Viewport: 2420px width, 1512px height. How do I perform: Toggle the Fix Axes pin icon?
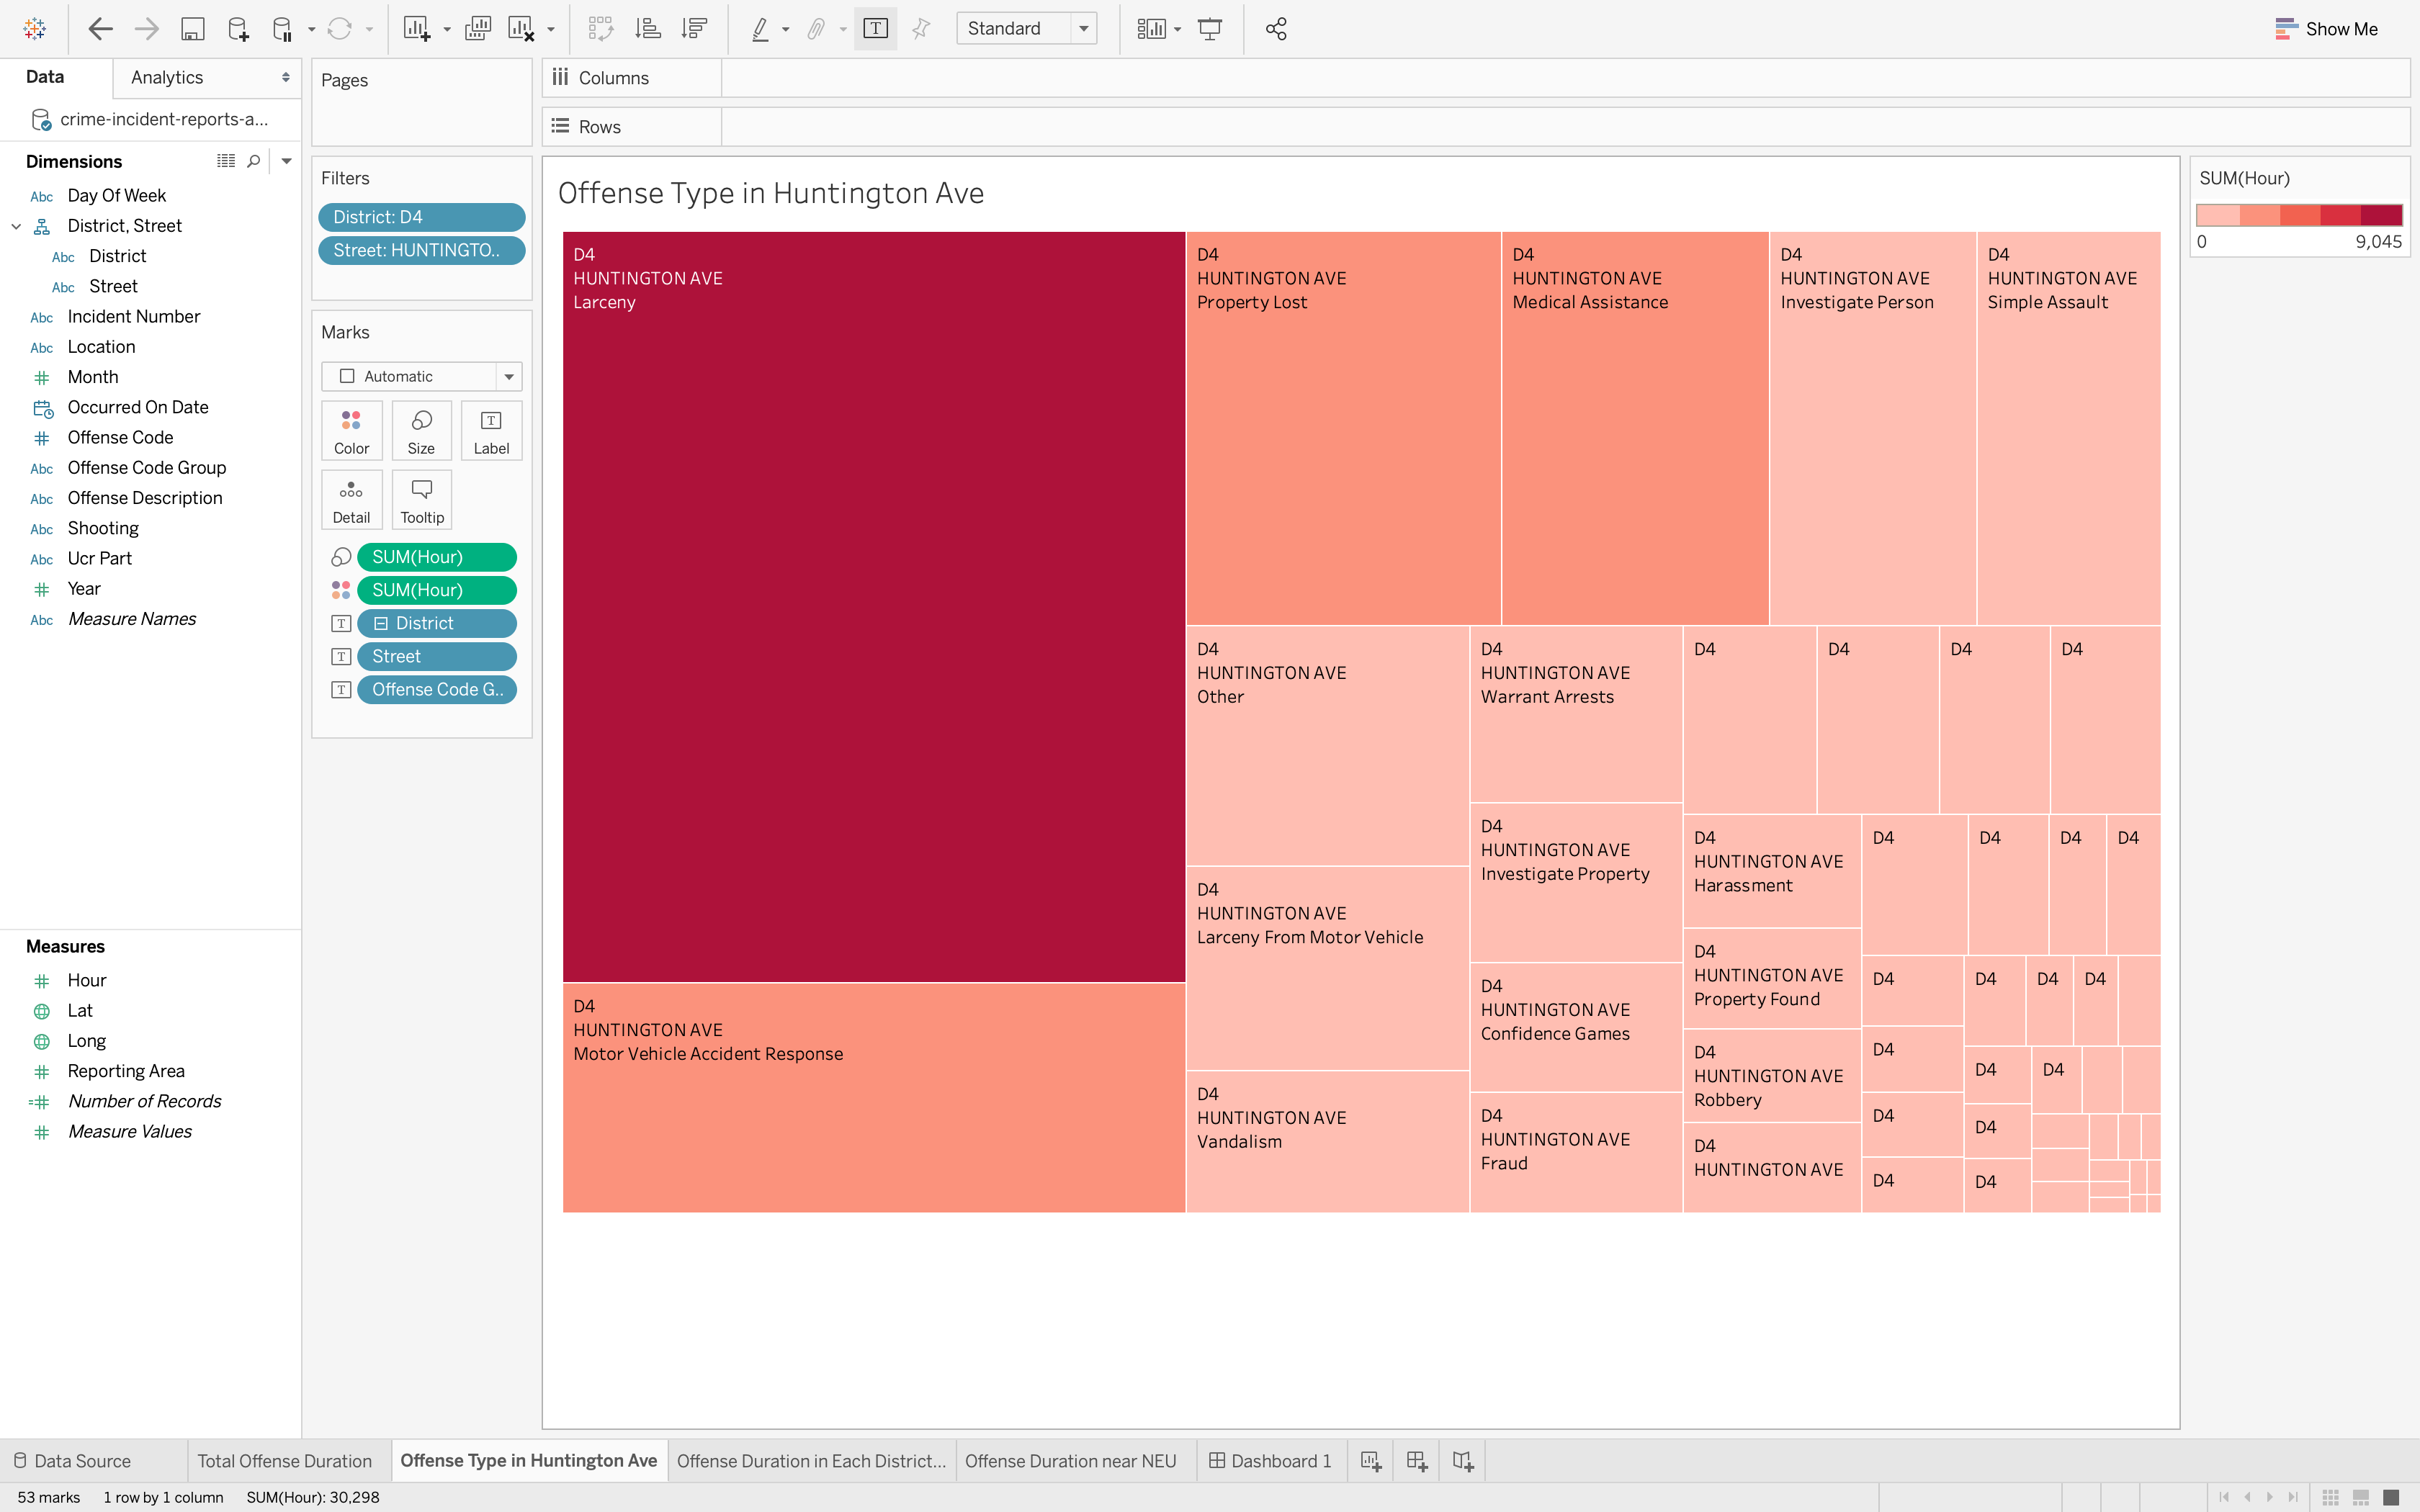pyautogui.click(x=921, y=29)
